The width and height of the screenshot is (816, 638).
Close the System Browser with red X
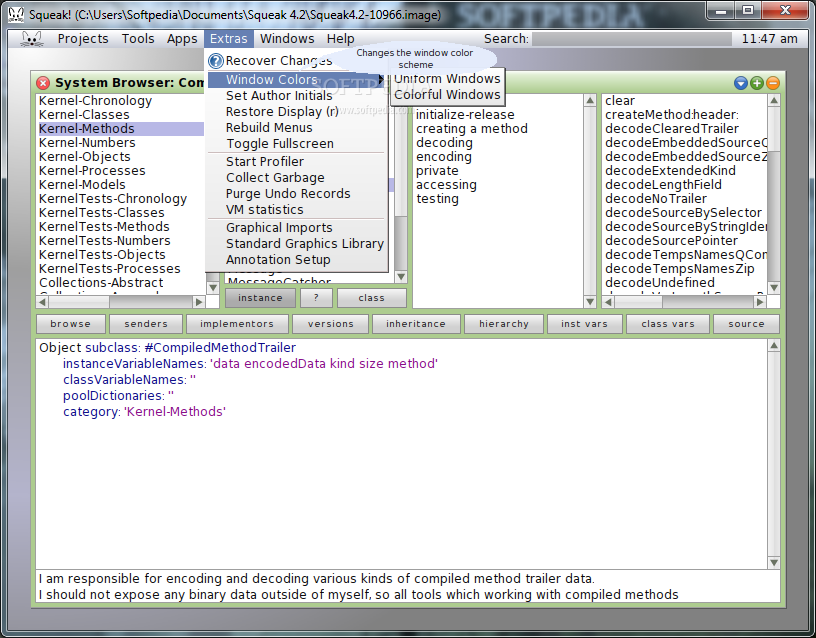(x=43, y=83)
